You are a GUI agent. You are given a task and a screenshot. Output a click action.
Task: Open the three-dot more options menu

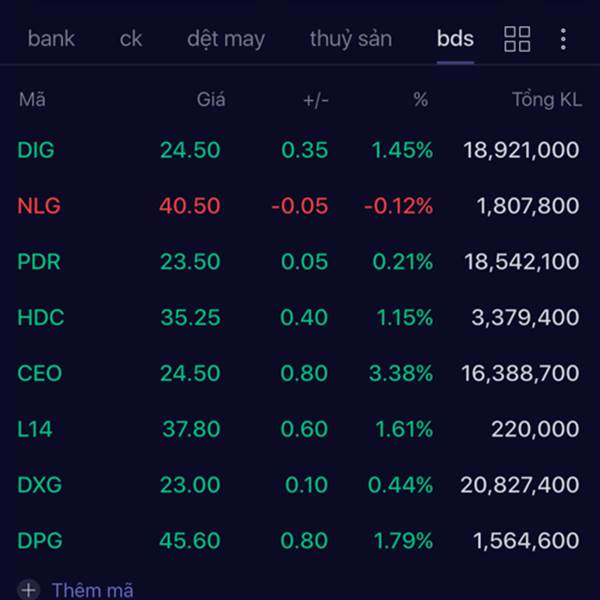tap(563, 39)
